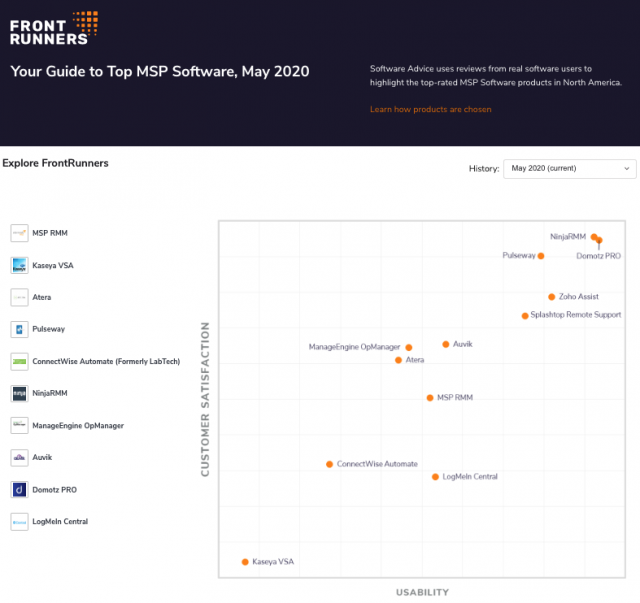Select Pulseway in the product list
The height and width of the screenshot is (603, 640).
[x=49, y=329]
